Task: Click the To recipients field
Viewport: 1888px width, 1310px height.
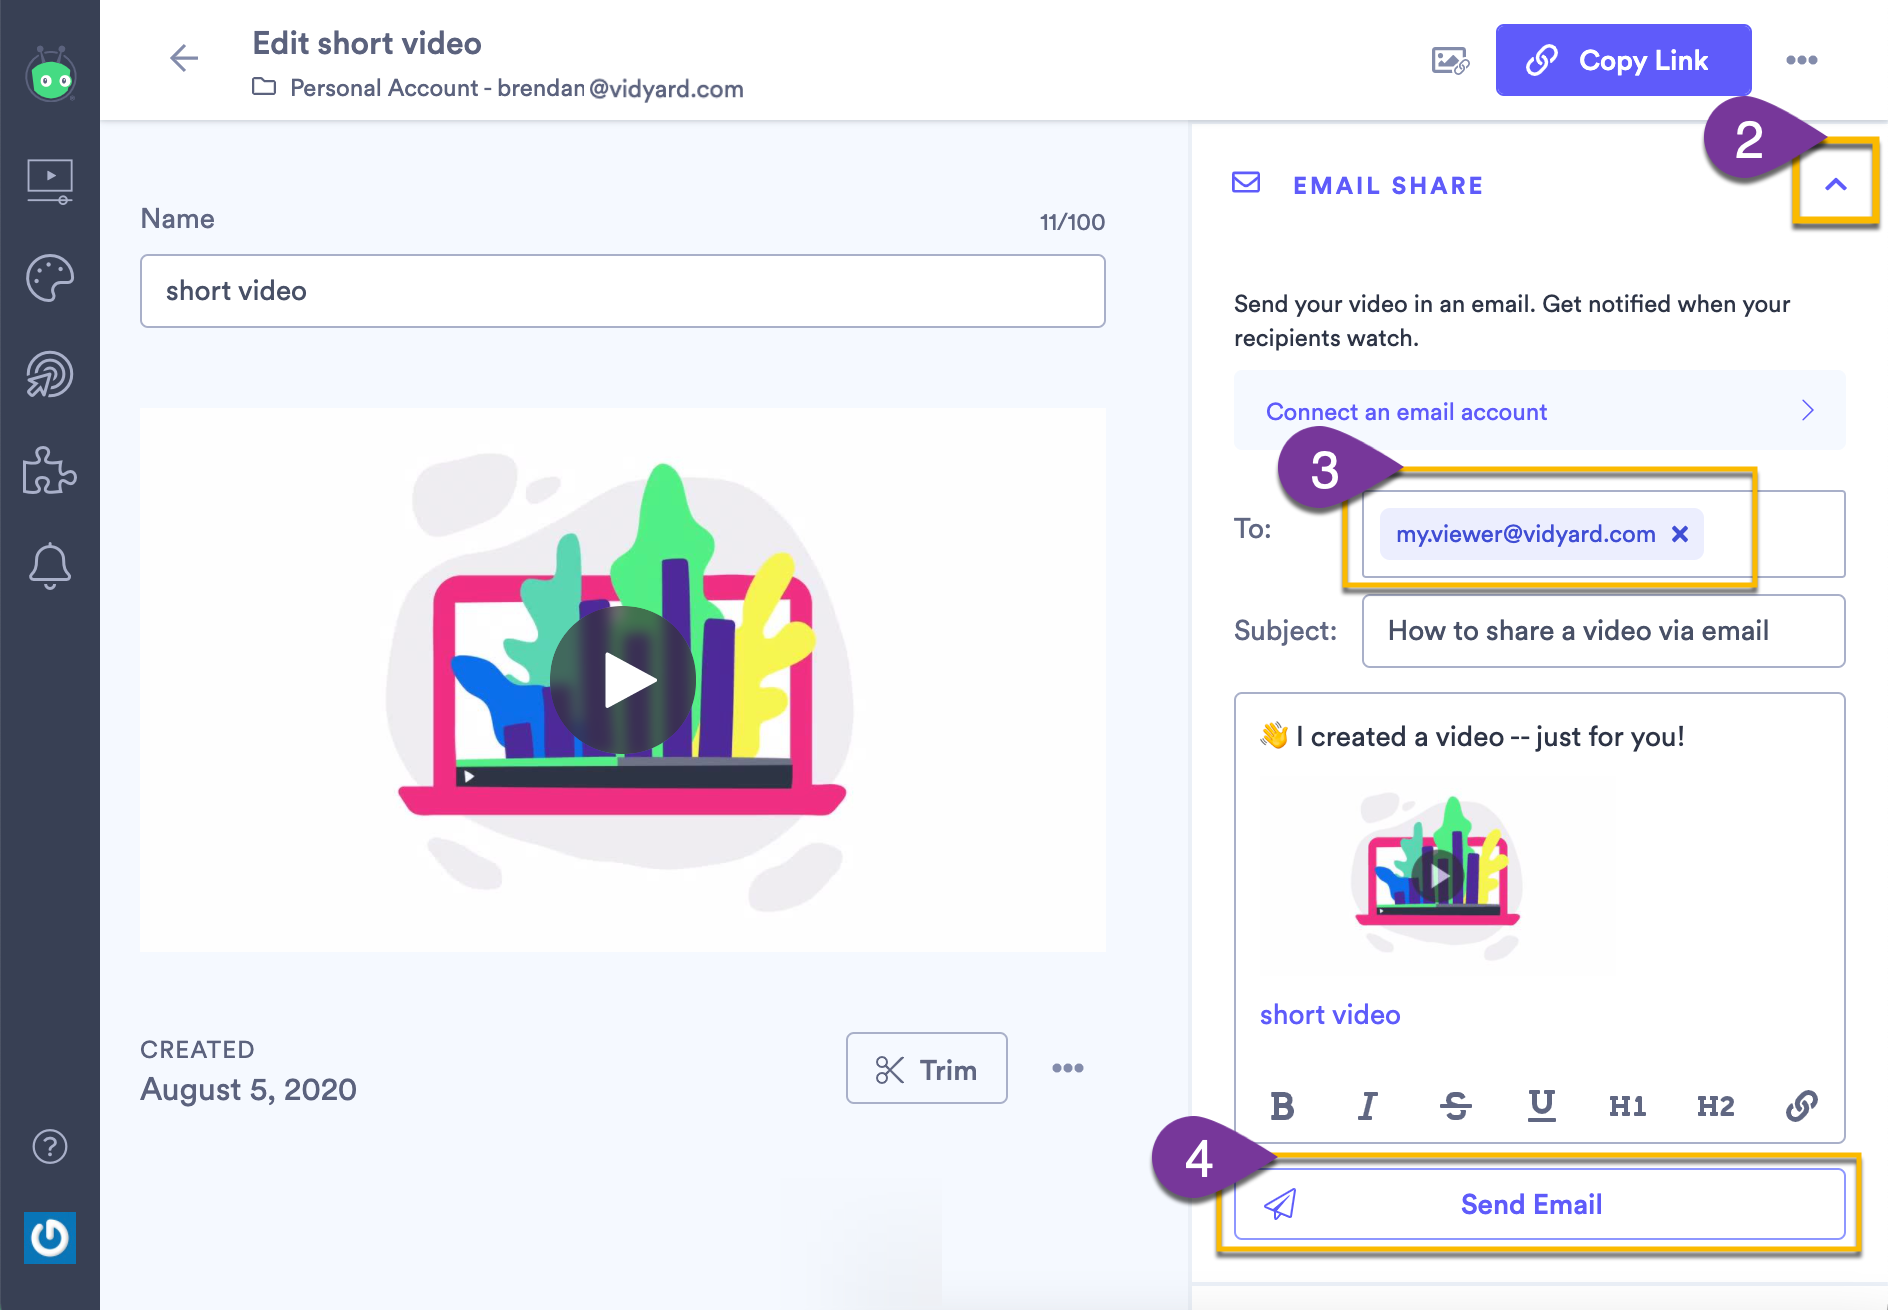Action: pos(1603,534)
